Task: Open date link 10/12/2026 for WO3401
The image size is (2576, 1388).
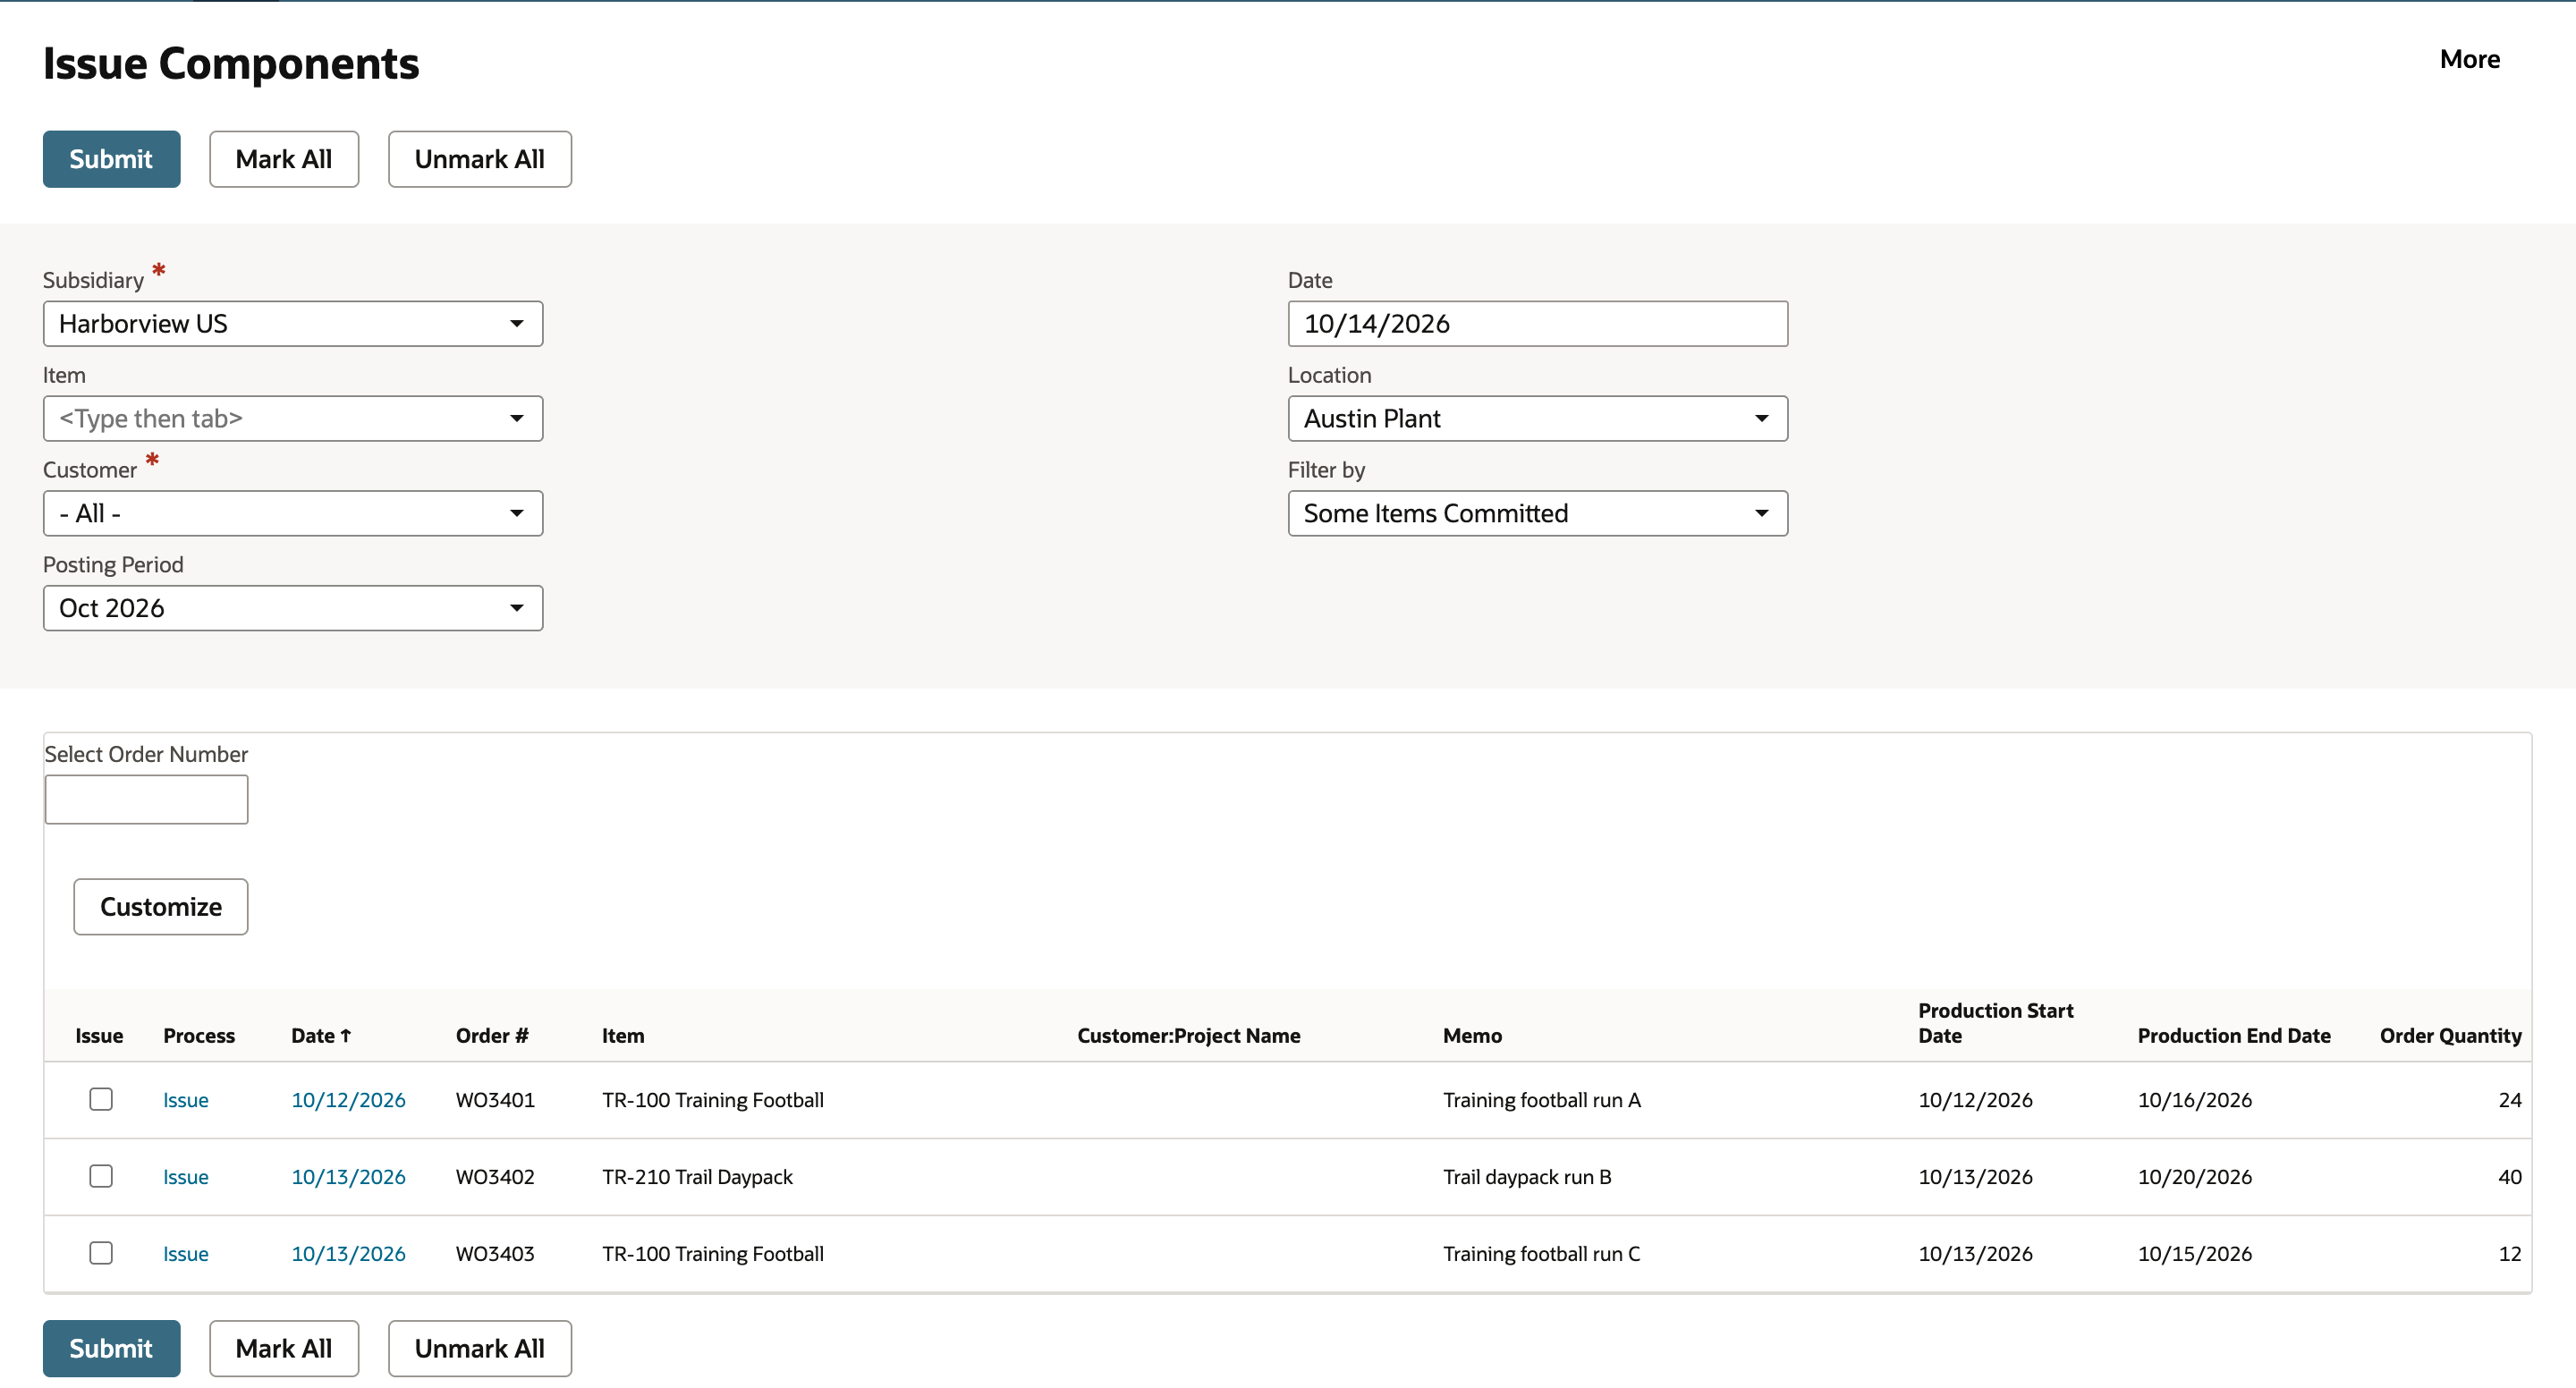Action: (348, 1100)
